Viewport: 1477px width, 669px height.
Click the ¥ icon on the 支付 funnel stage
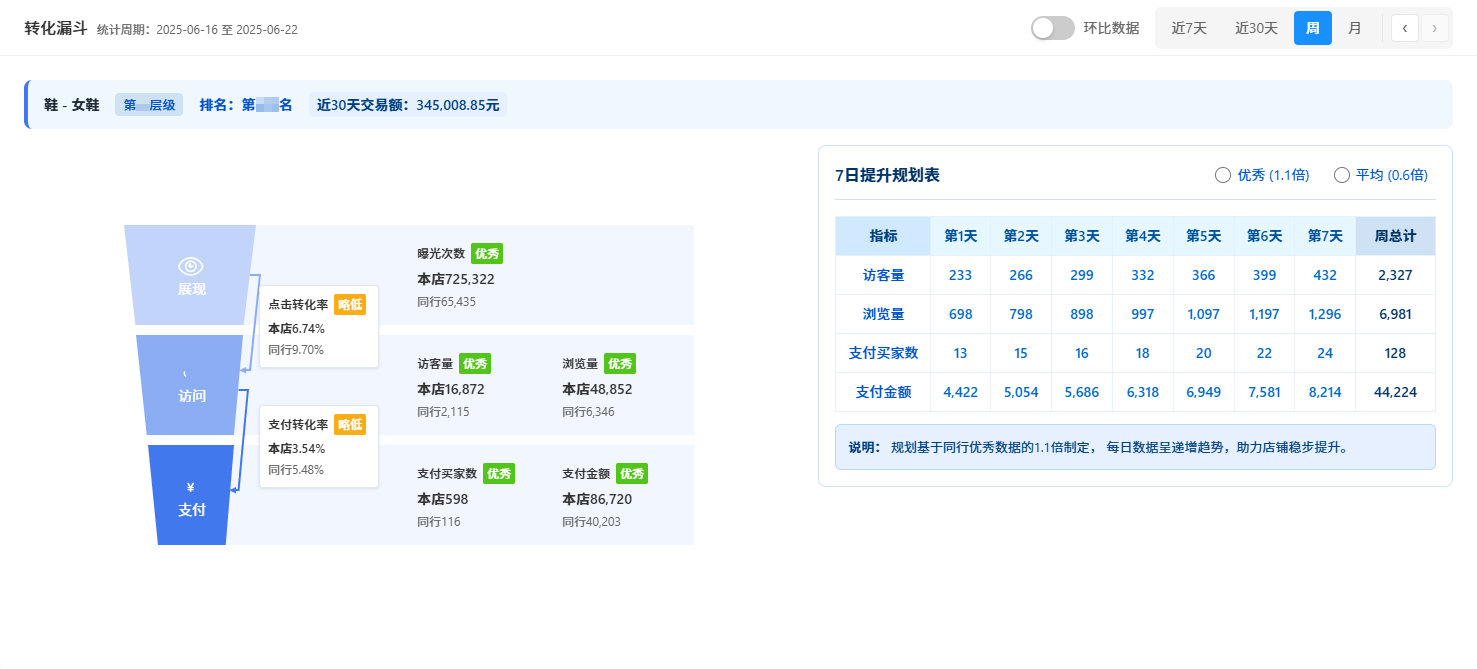(x=190, y=486)
